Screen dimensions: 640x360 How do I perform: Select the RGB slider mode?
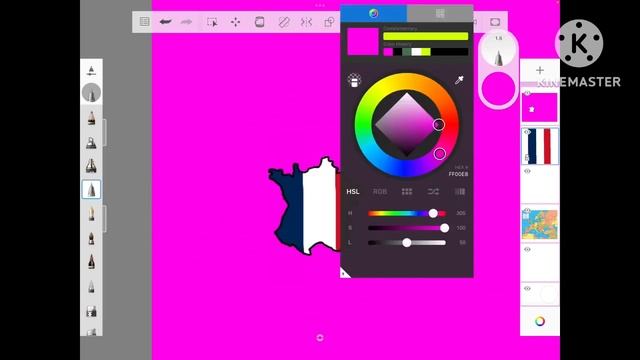click(380, 191)
